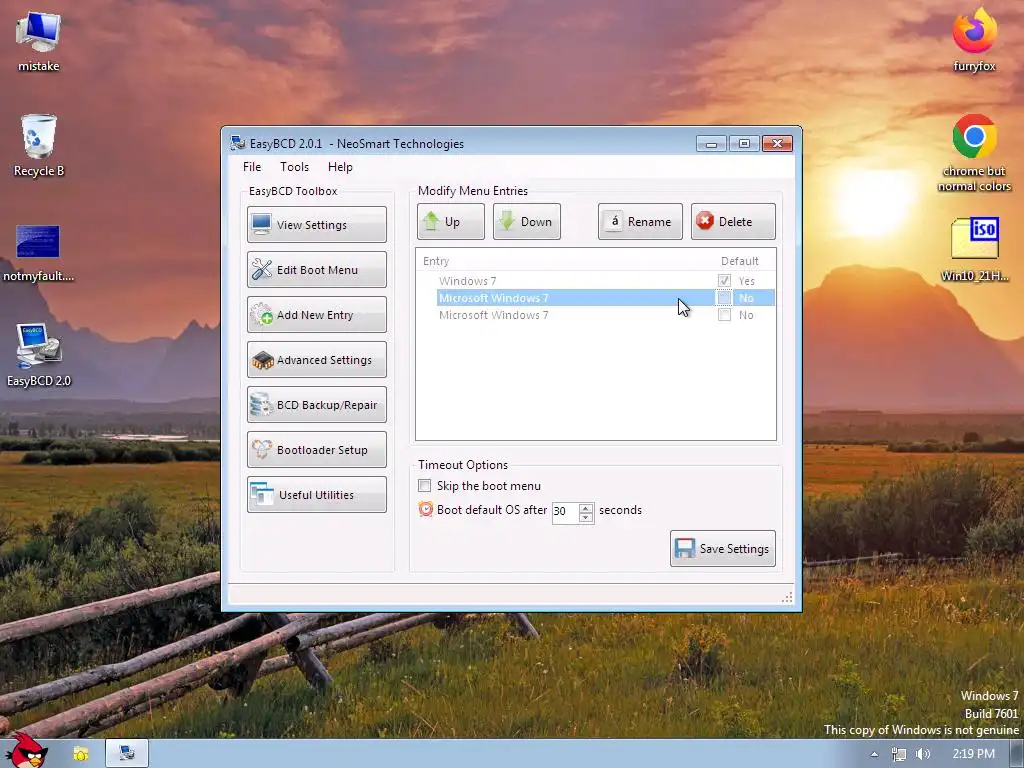The height and width of the screenshot is (768, 1024).
Task: Move the selected entry Up
Action: (x=451, y=221)
